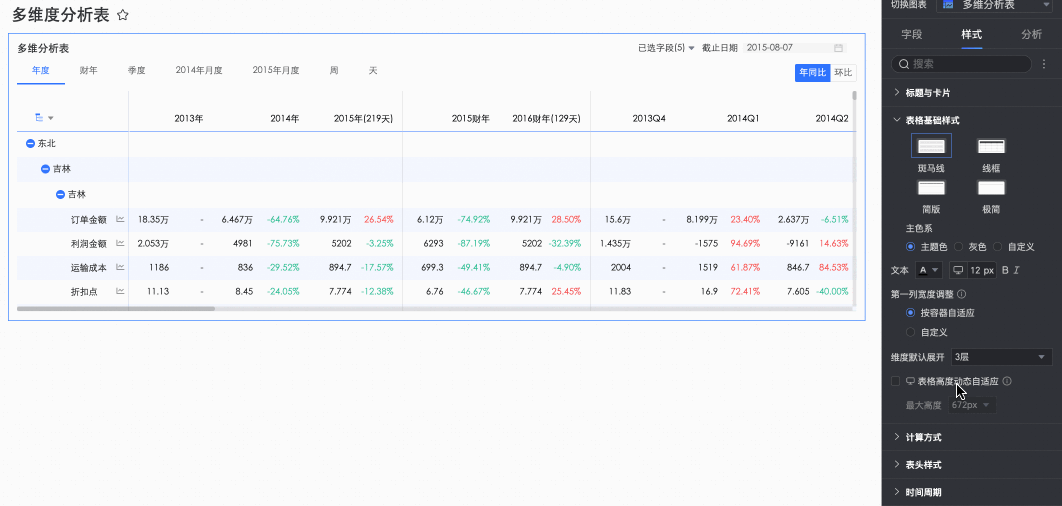Select the 灰色 main color radio
The width and height of the screenshot is (1062, 506).
(x=959, y=246)
